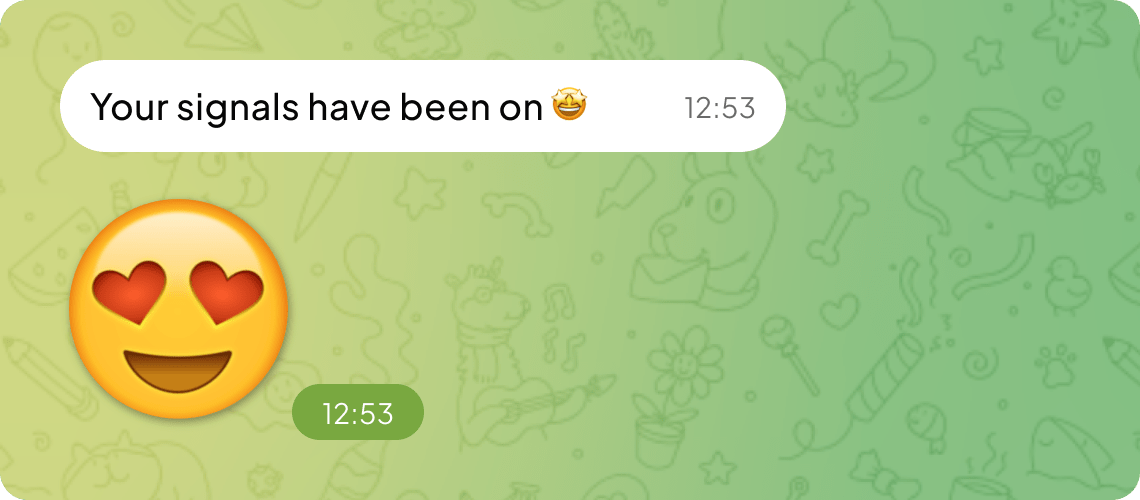Image resolution: width=1140 pixels, height=500 pixels.
Task: Click the small heart doodle in background
Action: pyautogui.click(x=838, y=310)
